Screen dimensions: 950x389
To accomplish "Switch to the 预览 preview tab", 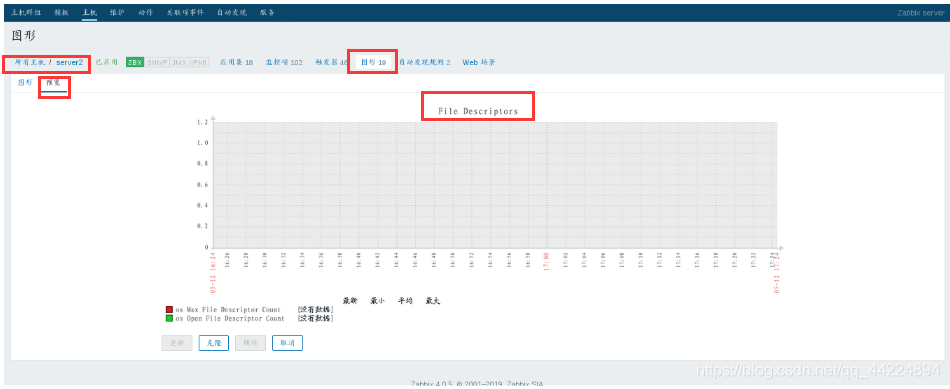I will [53, 82].
